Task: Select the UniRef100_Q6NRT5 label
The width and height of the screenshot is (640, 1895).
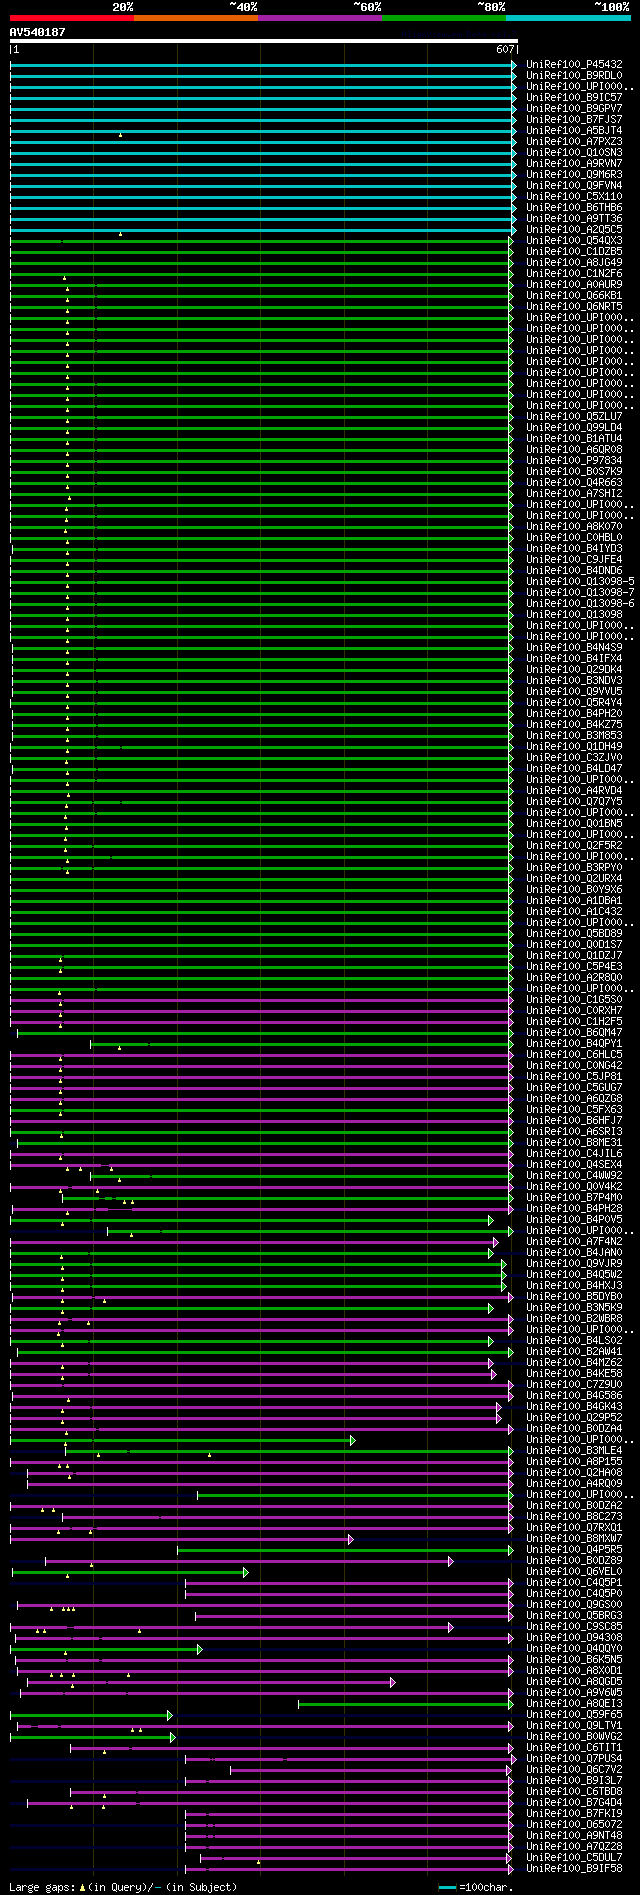Action: 574,306
